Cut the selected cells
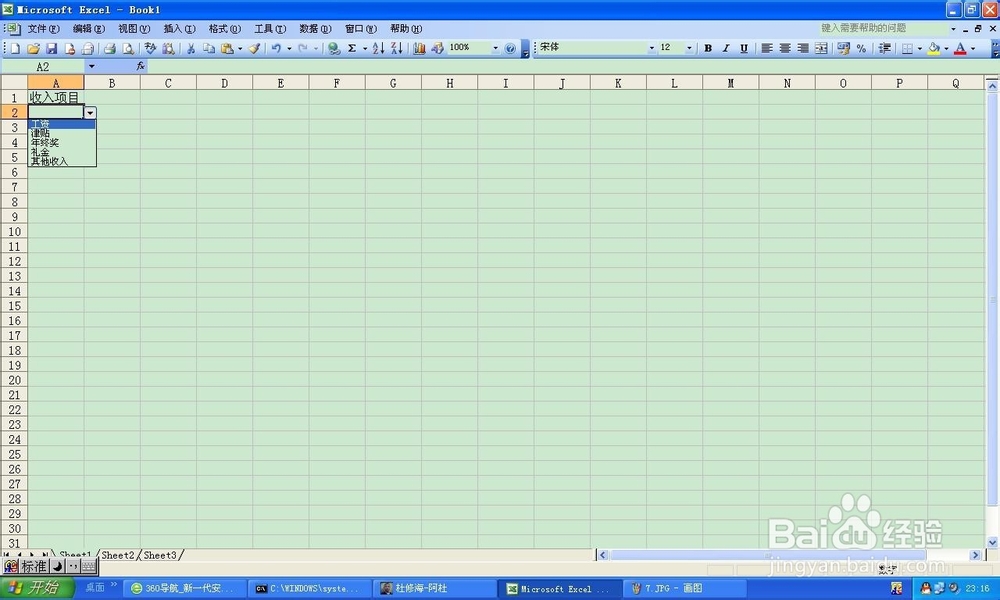The image size is (1000, 600). click(x=190, y=48)
